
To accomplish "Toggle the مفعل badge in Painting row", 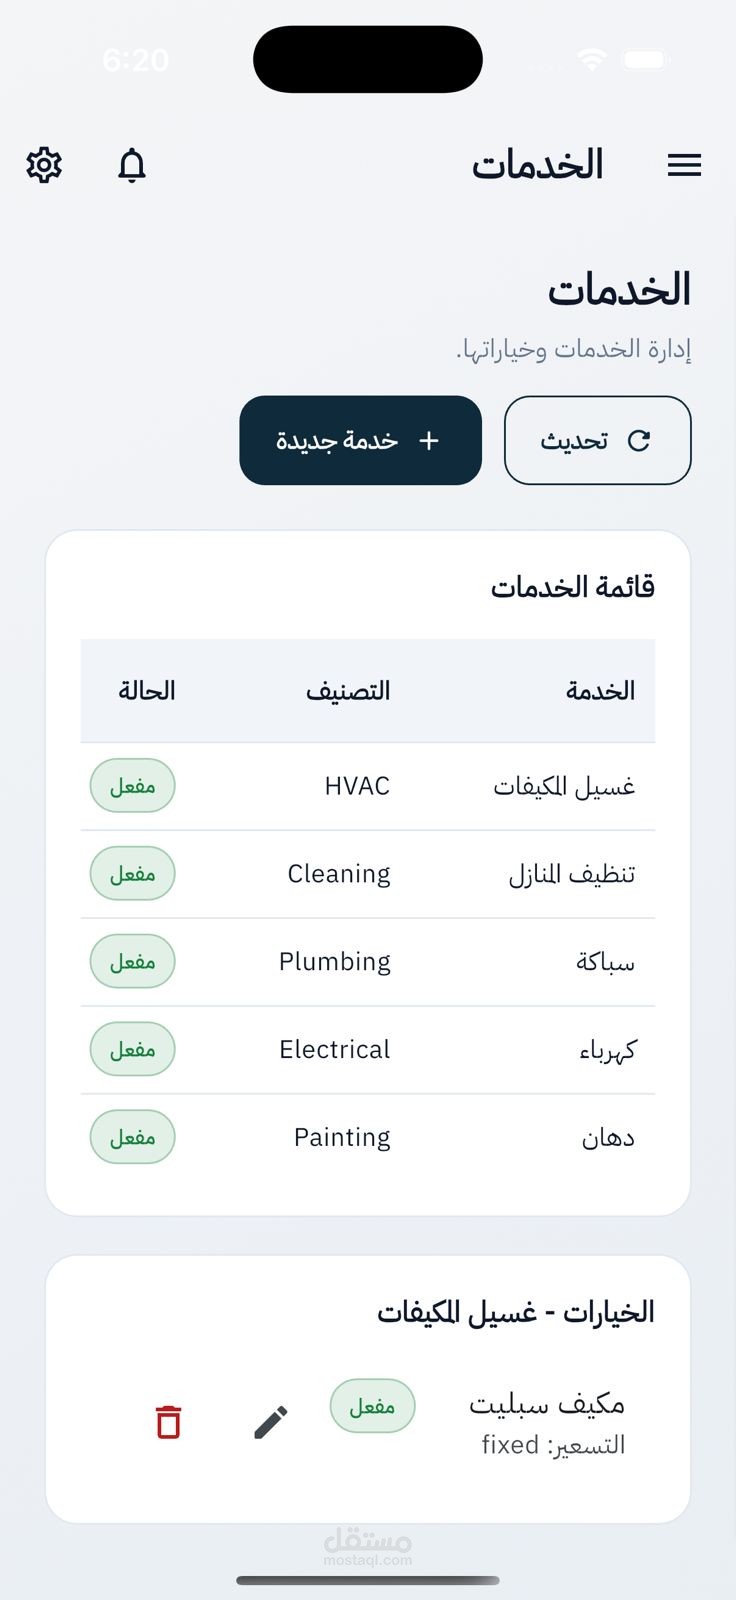I will [x=133, y=1138].
